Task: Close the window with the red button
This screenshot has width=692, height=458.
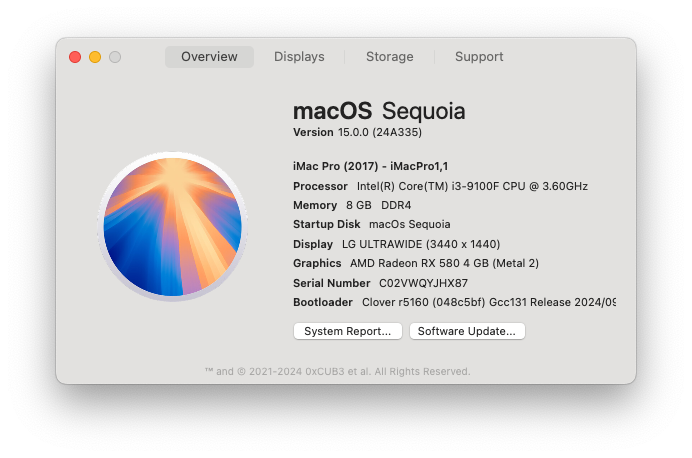Action: click(x=75, y=57)
